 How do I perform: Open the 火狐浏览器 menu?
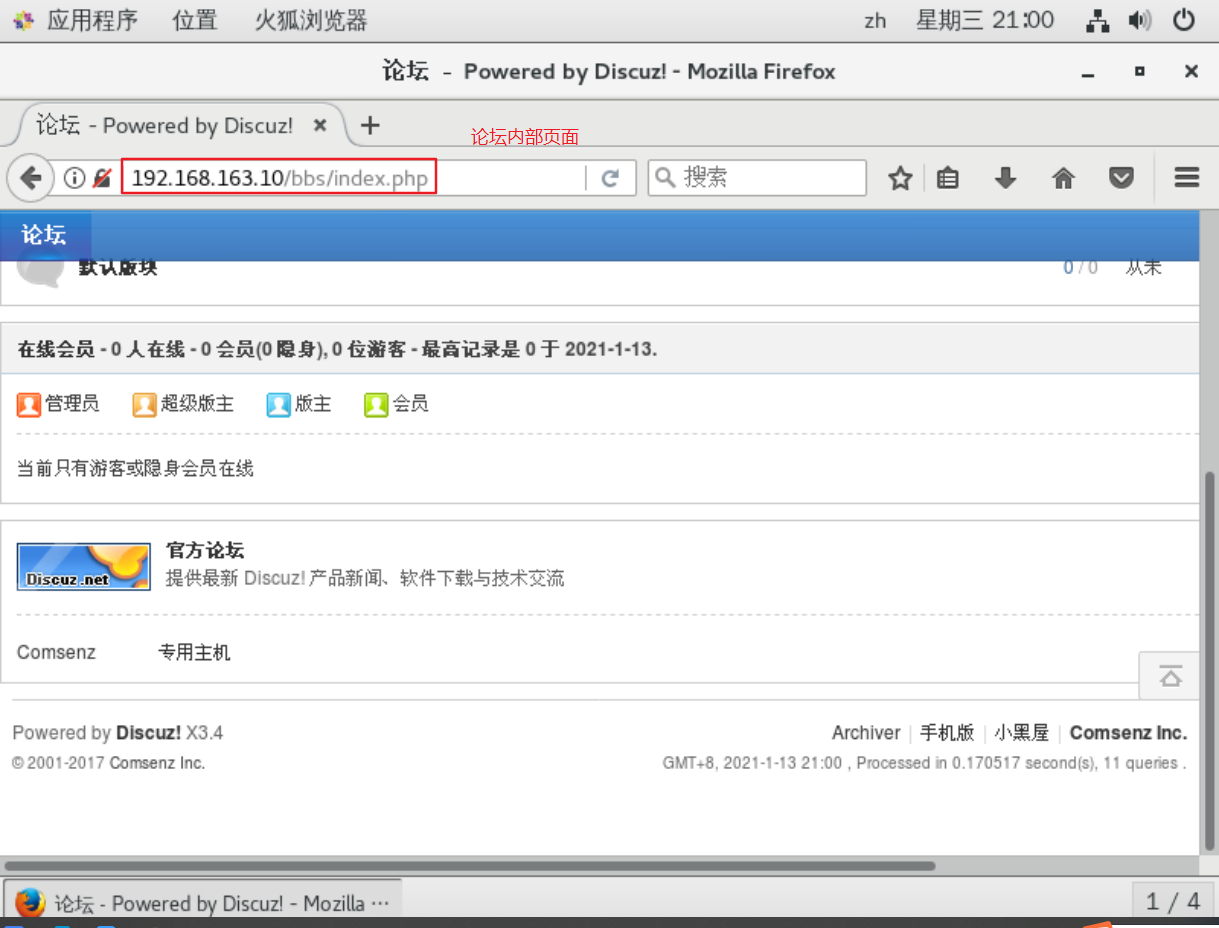(311, 20)
